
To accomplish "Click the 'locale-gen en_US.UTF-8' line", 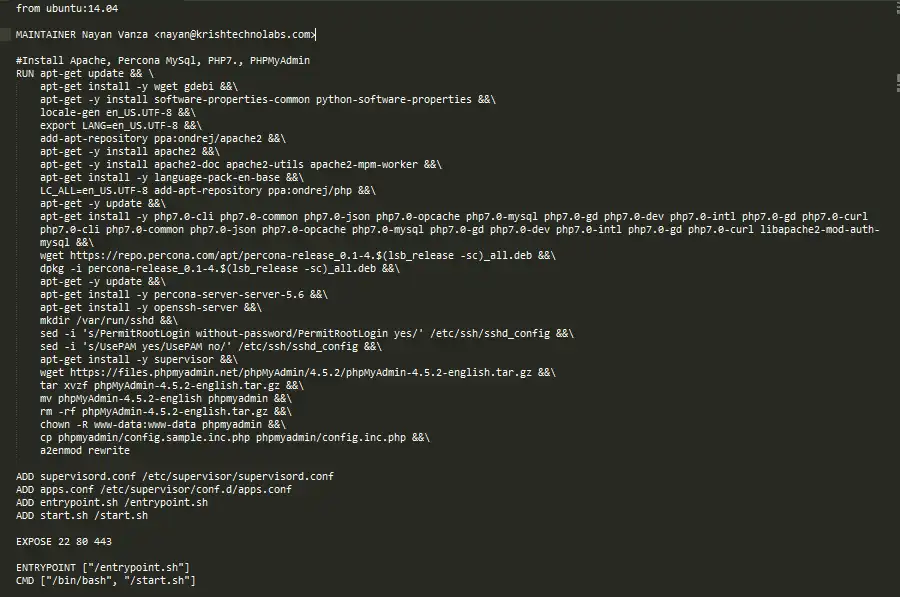I will pos(118,113).
